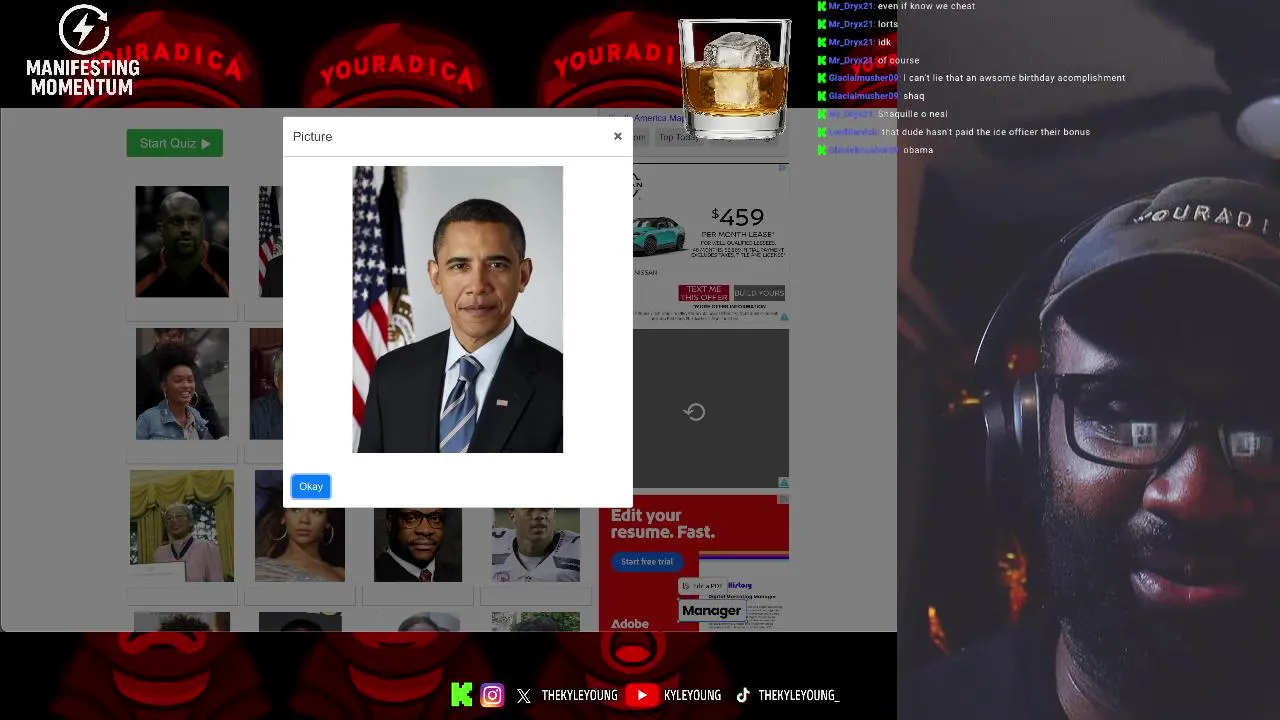This screenshot has width=1280, height=720.
Task: Click the Top Today tab behind the dialog
Action: pyautogui.click(x=679, y=137)
